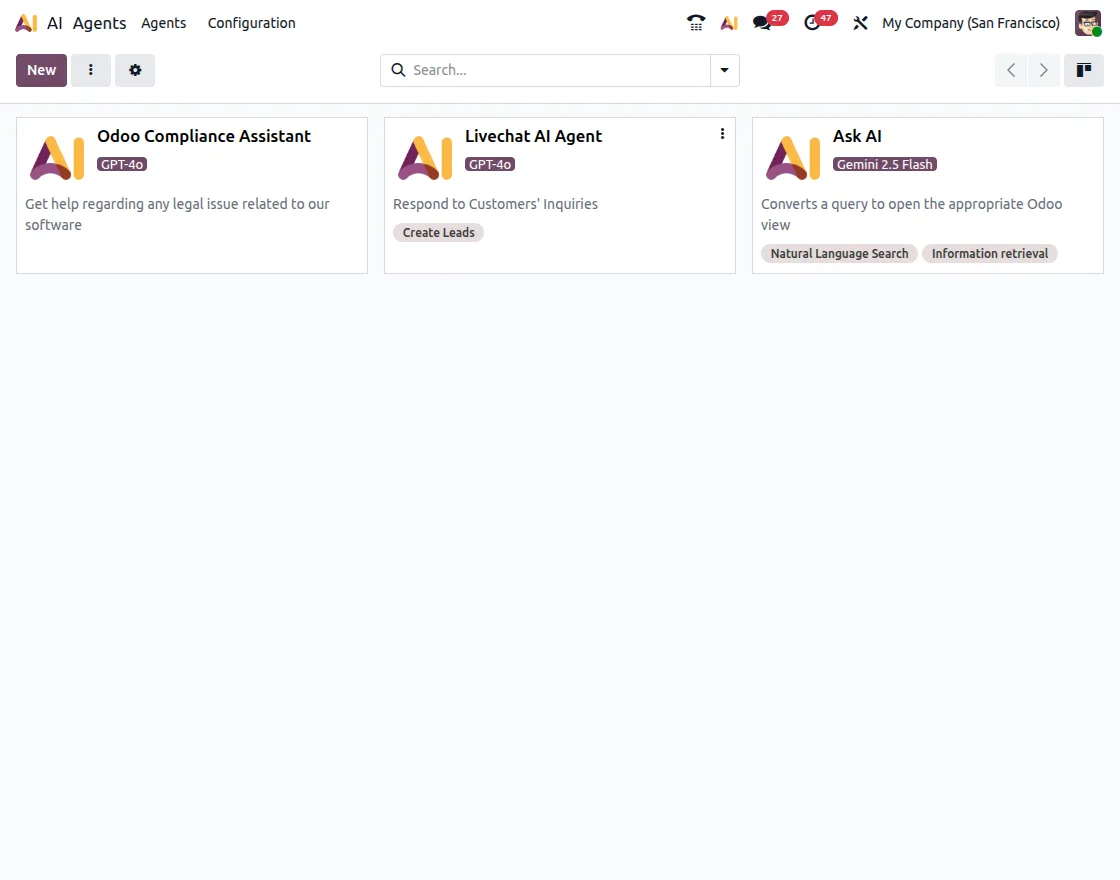
Task: Switch views using the kanban view icon
Action: 1084,70
